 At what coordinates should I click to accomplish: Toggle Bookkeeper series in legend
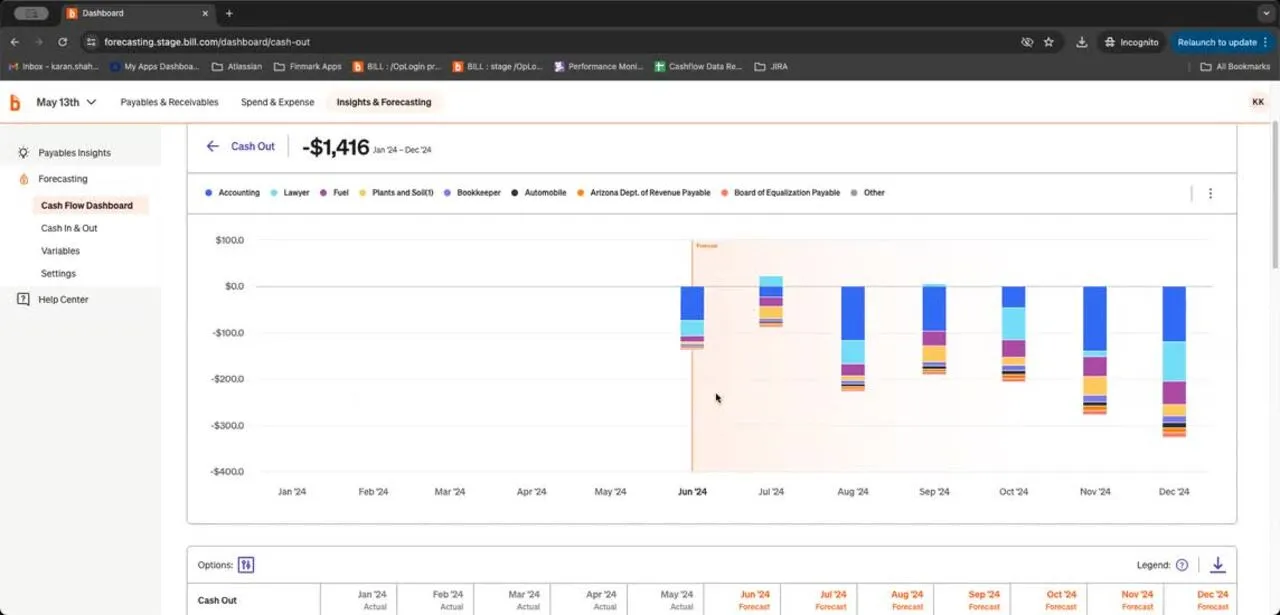[x=472, y=193]
